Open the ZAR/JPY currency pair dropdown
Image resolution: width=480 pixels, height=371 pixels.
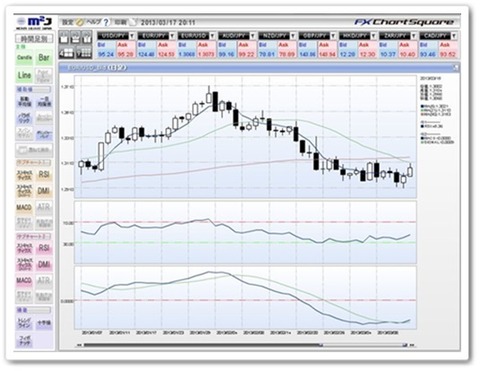(x=414, y=36)
